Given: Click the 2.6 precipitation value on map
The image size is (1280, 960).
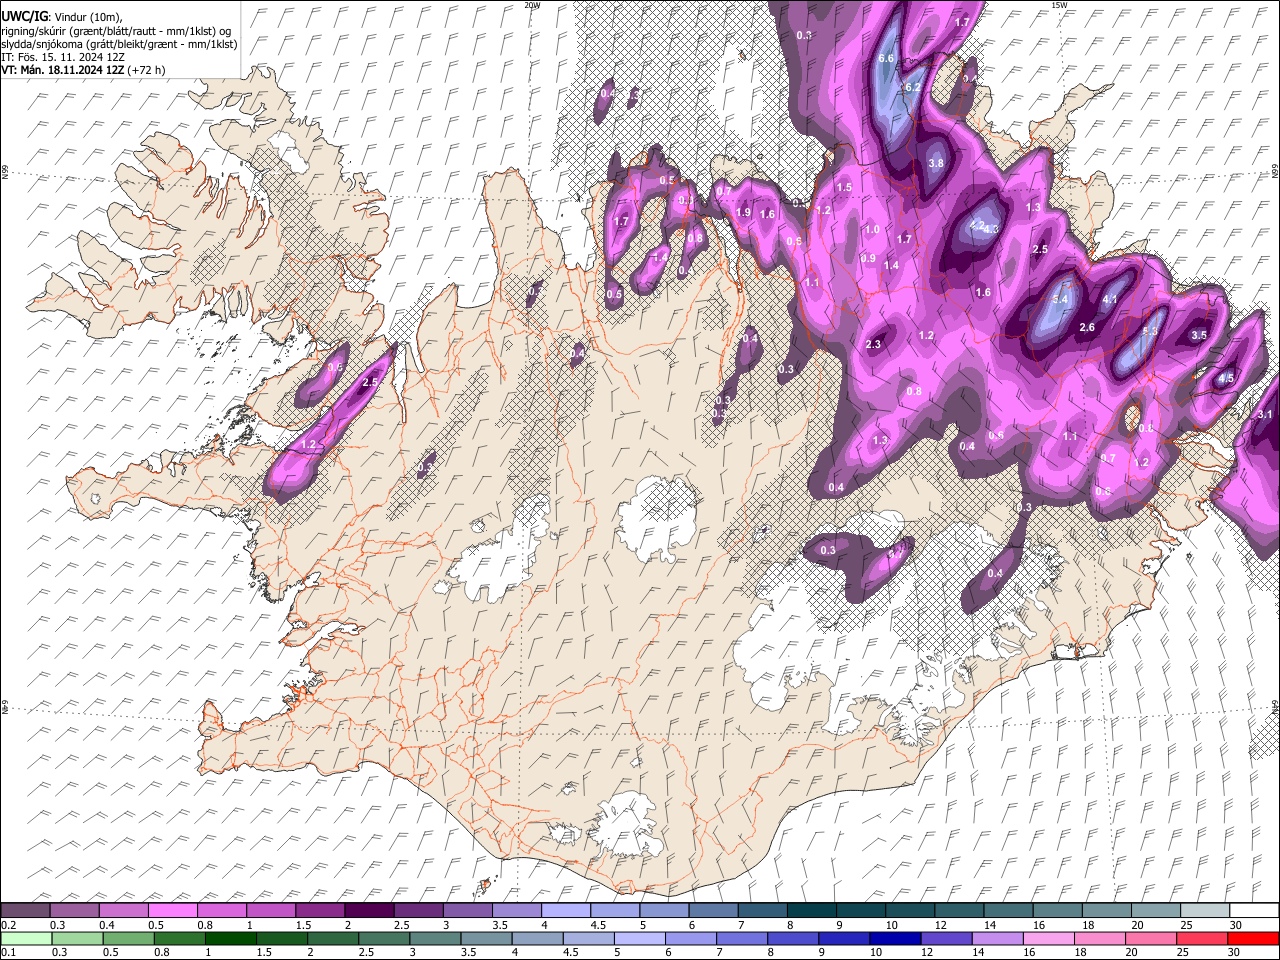Looking at the screenshot, I should pyautogui.click(x=1088, y=328).
